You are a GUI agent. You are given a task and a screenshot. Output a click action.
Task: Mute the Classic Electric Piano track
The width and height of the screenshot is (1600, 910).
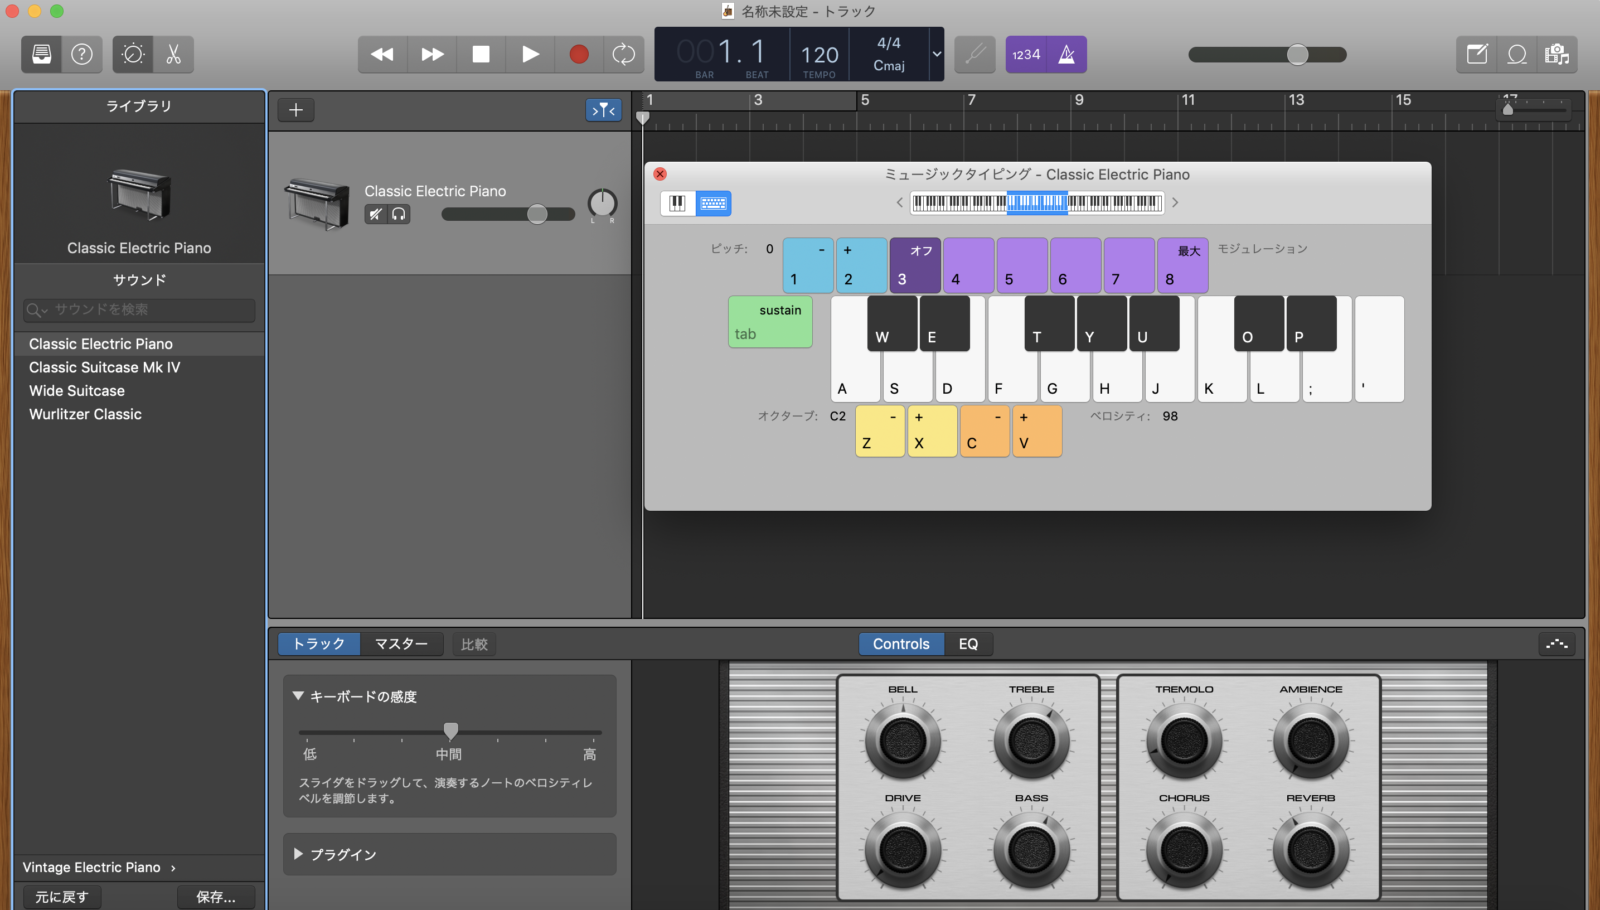click(x=375, y=214)
